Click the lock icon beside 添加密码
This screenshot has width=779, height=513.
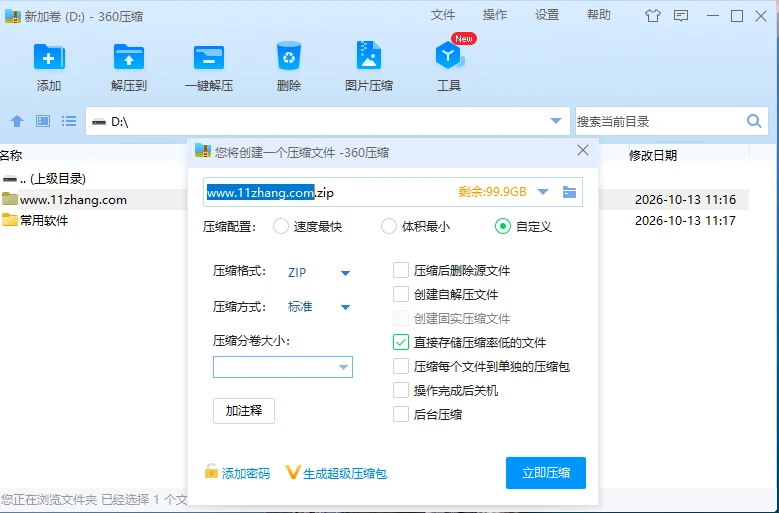pyautogui.click(x=211, y=471)
